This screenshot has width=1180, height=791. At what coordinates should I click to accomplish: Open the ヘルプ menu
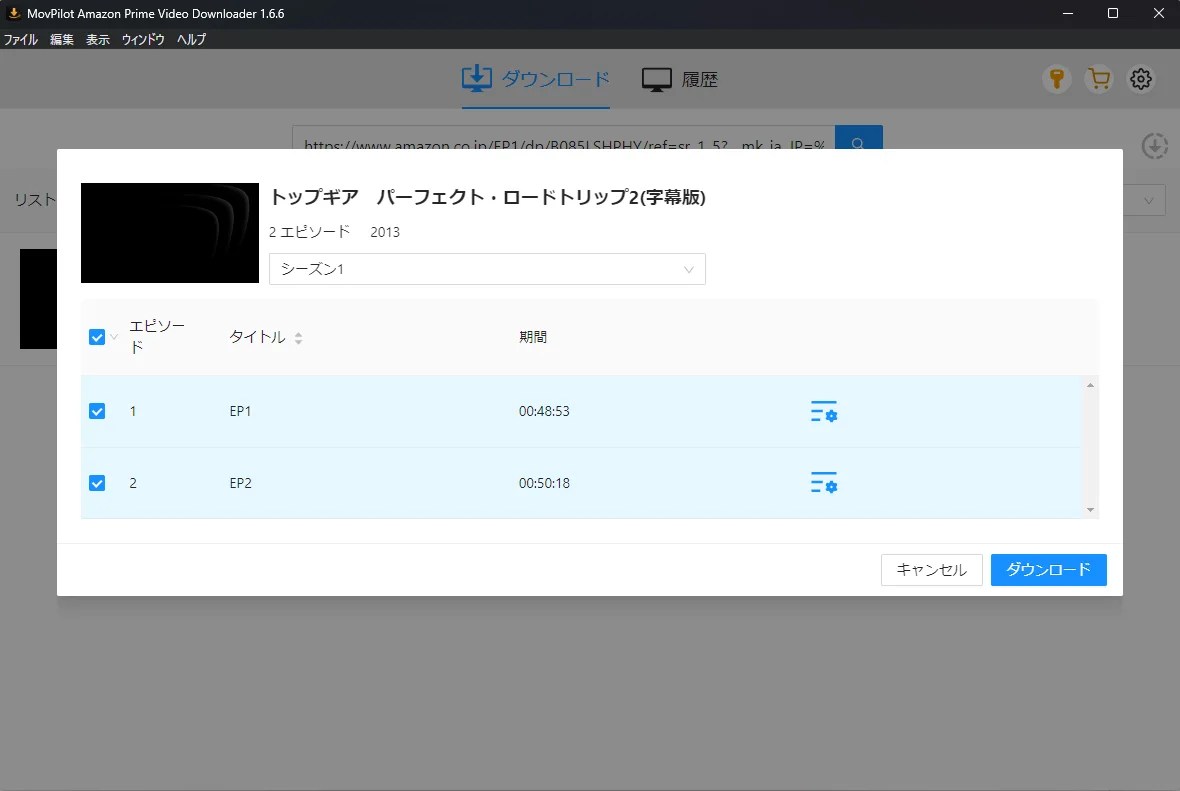tap(191, 40)
